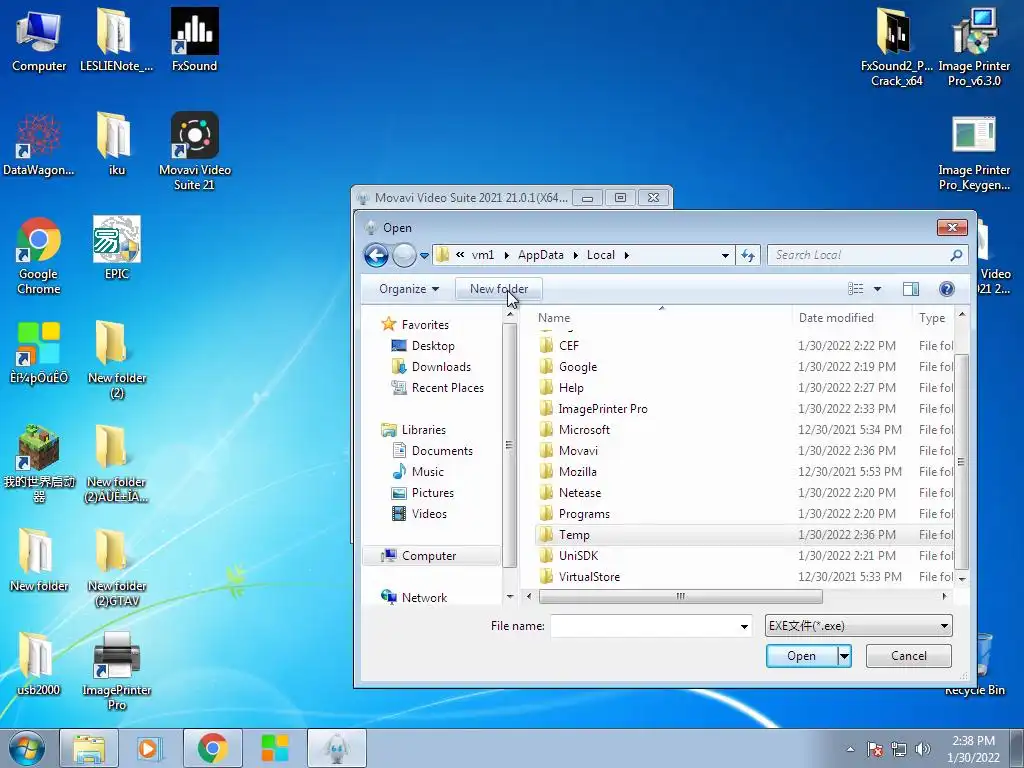Select the LESLIENote folder on desktop
Viewport: 1024px width, 768px height.
(116, 40)
